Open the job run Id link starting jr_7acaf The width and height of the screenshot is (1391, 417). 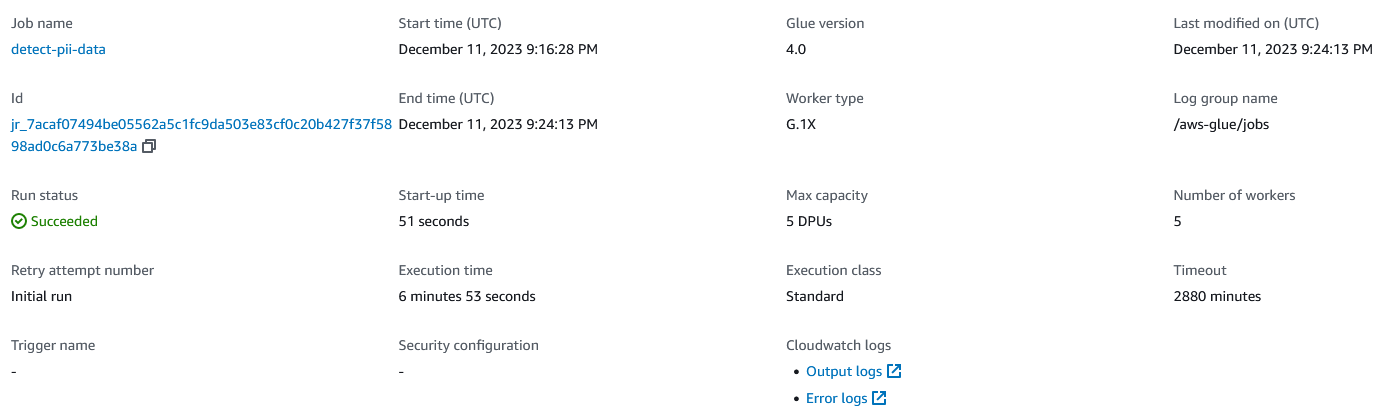tap(201, 135)
